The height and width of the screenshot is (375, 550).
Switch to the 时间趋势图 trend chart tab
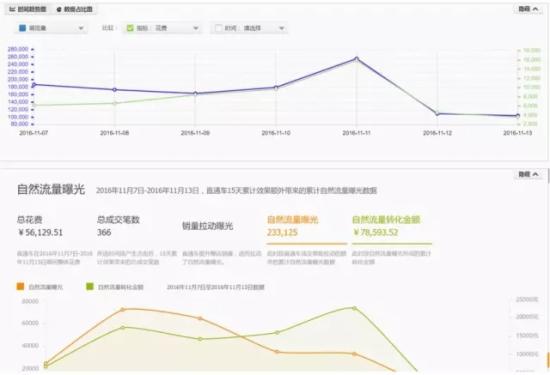pyautogui.click(x=28, y=9)
